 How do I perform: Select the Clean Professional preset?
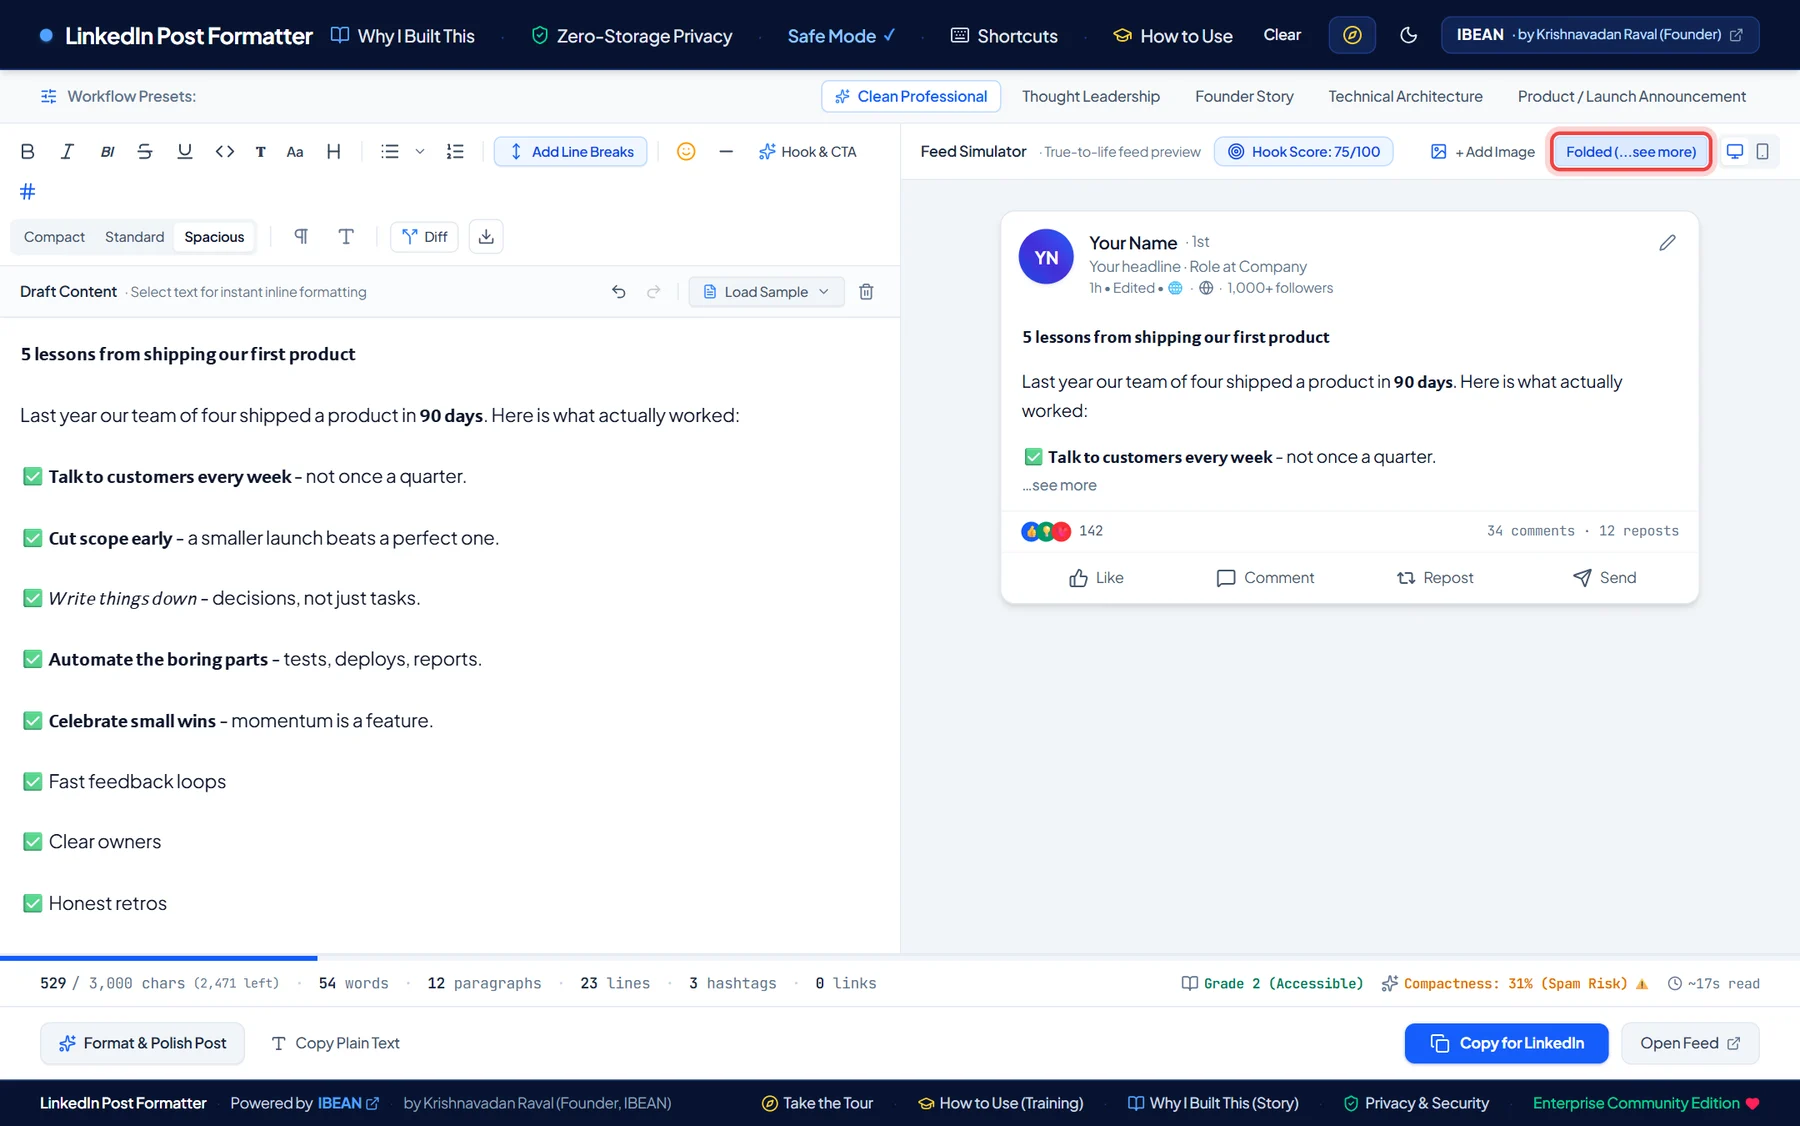click(911, 96)
